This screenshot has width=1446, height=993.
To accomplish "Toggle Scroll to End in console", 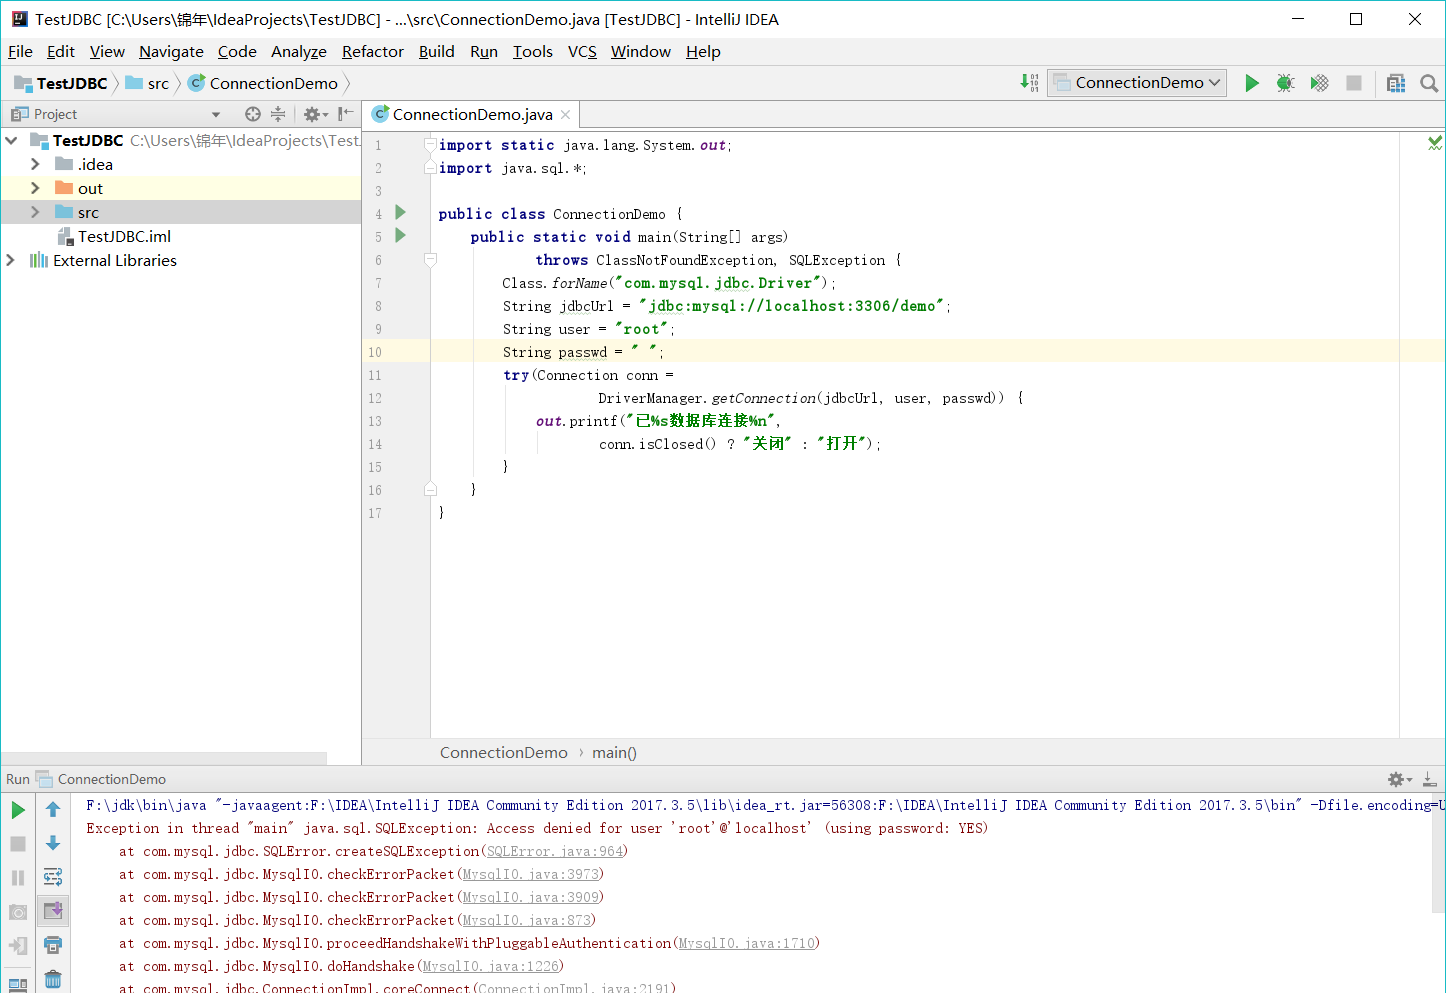I will coord(53,910).
